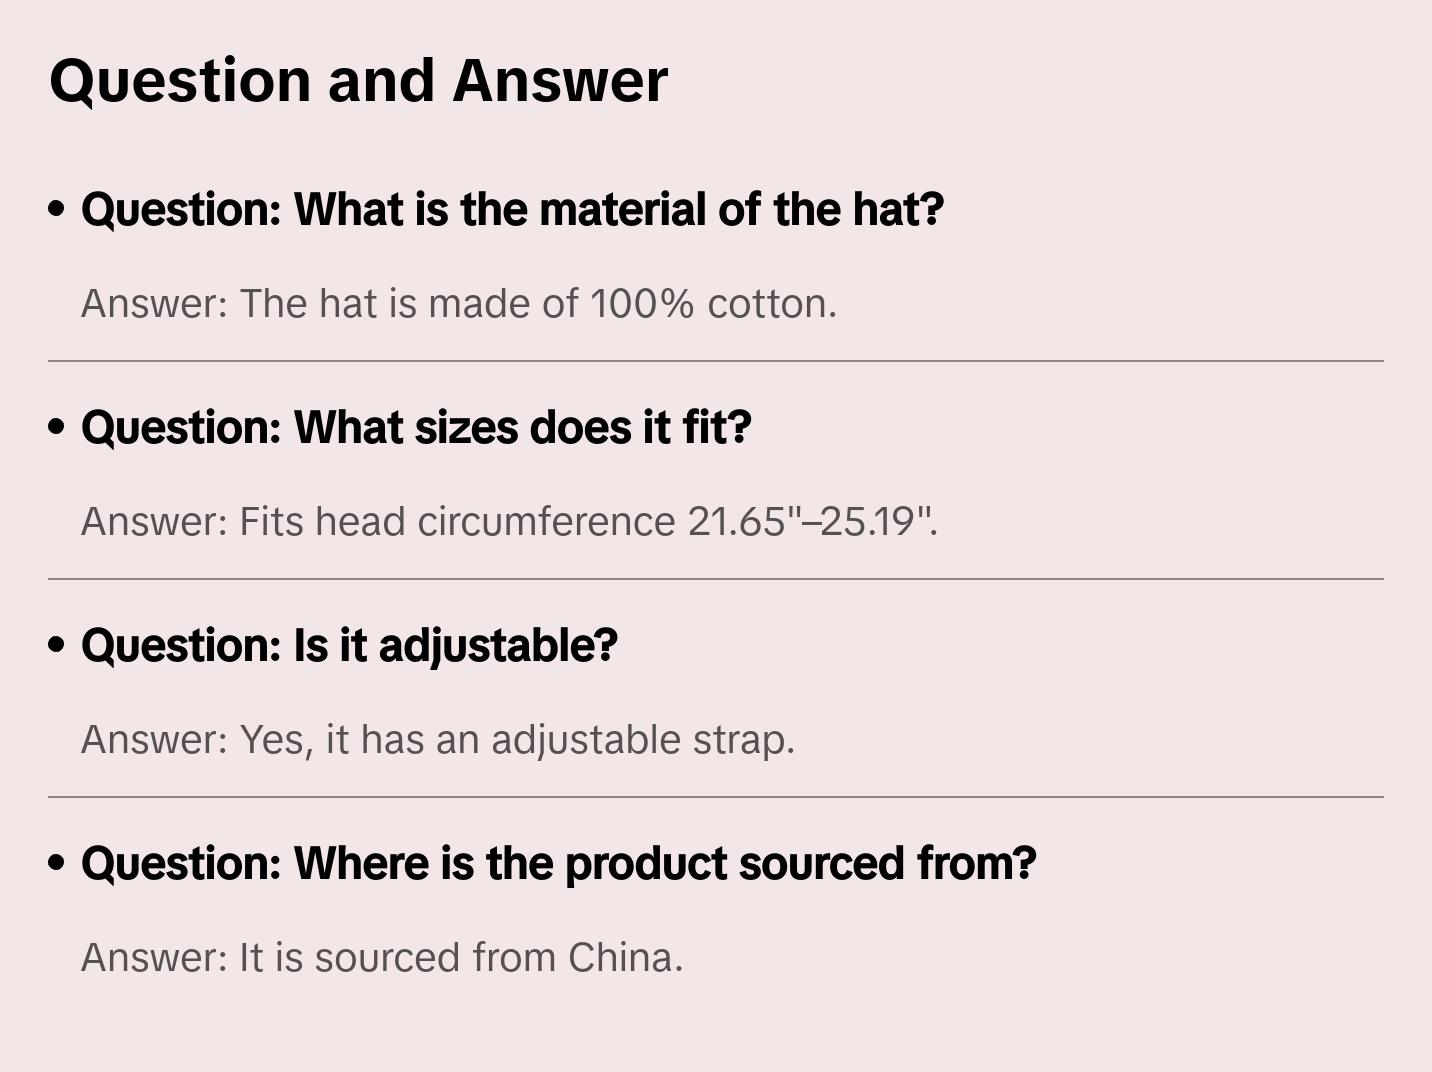Click the bullet beside the sizes question
The width and height of the screenshot is (1432, 1072).
tap(57, 427)
